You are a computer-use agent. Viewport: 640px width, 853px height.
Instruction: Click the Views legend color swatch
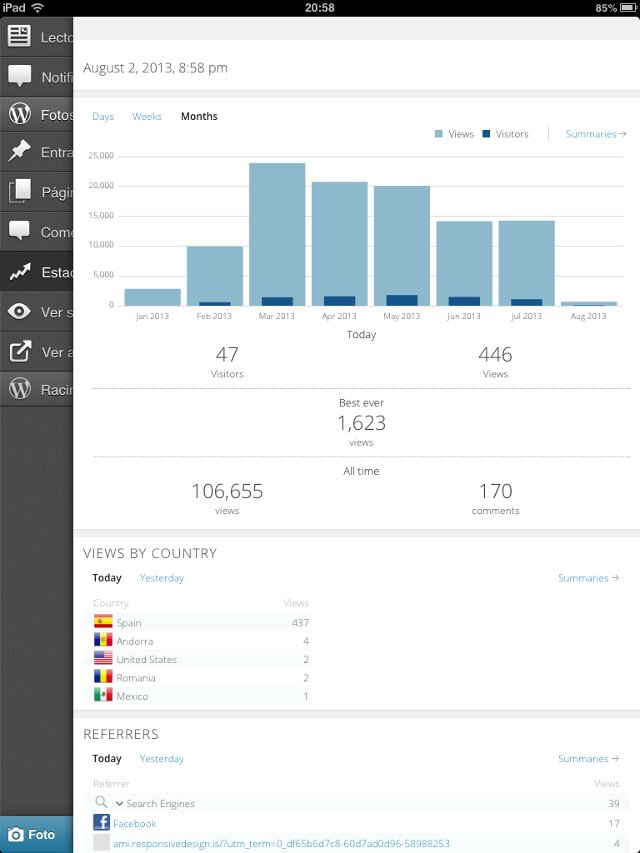coord(439,134)
